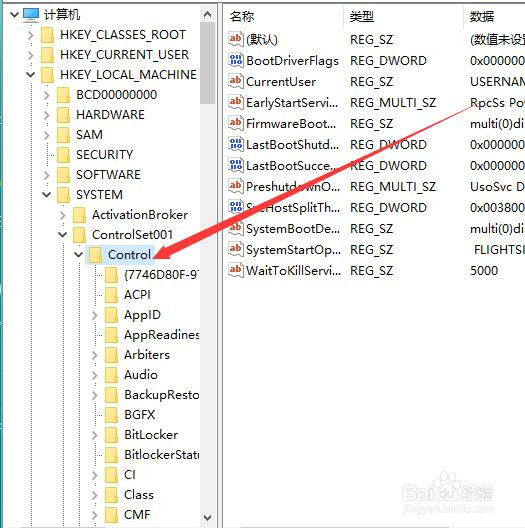Click the UsoSvc data cell

pyautogui.click(x=497, y=186)
